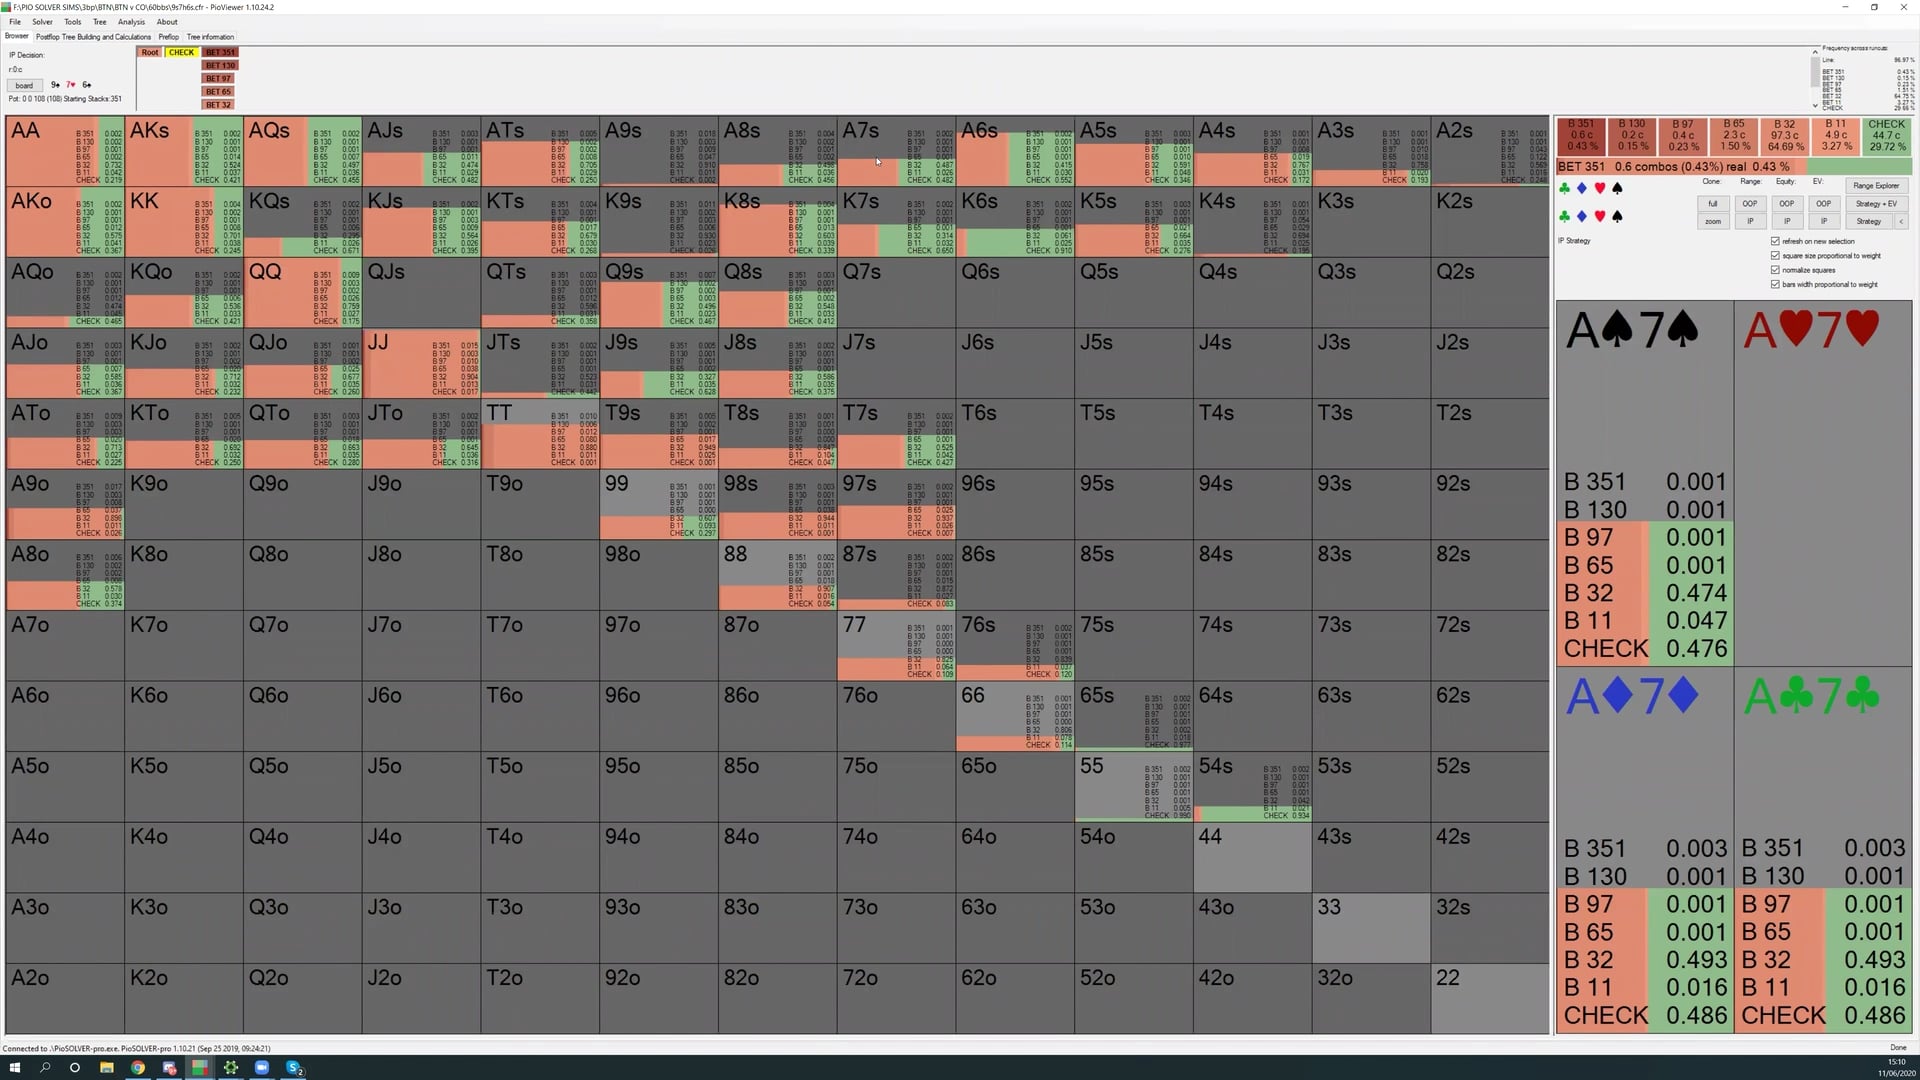
Task: Click the red heart suit icon in bottom row
Action: [1599, 216]
